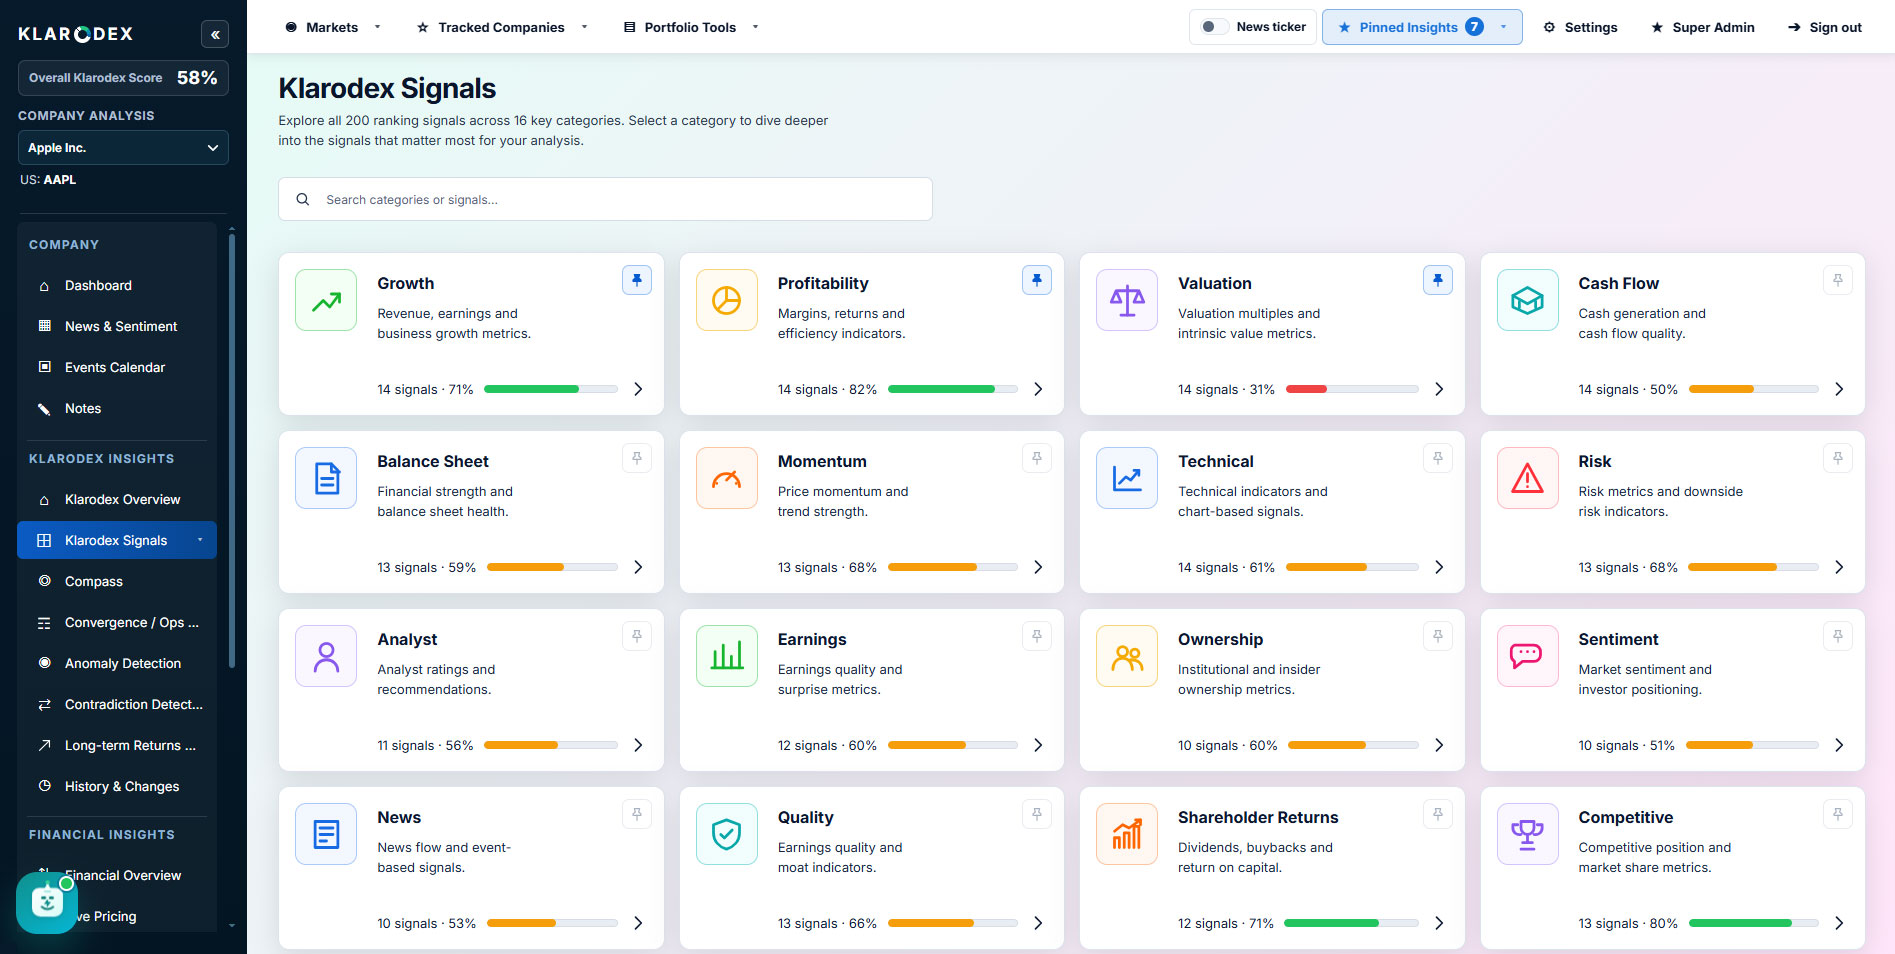
Task: Click the Growth trending-up icon
Action: pos(326,300)
